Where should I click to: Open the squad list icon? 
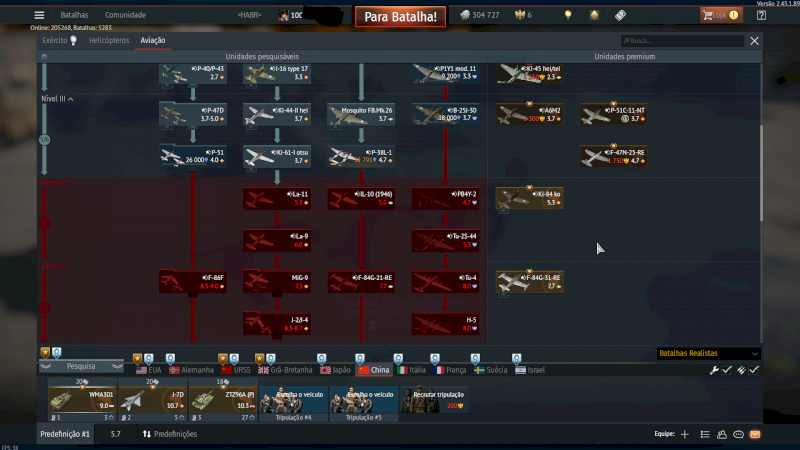point(705,434)
